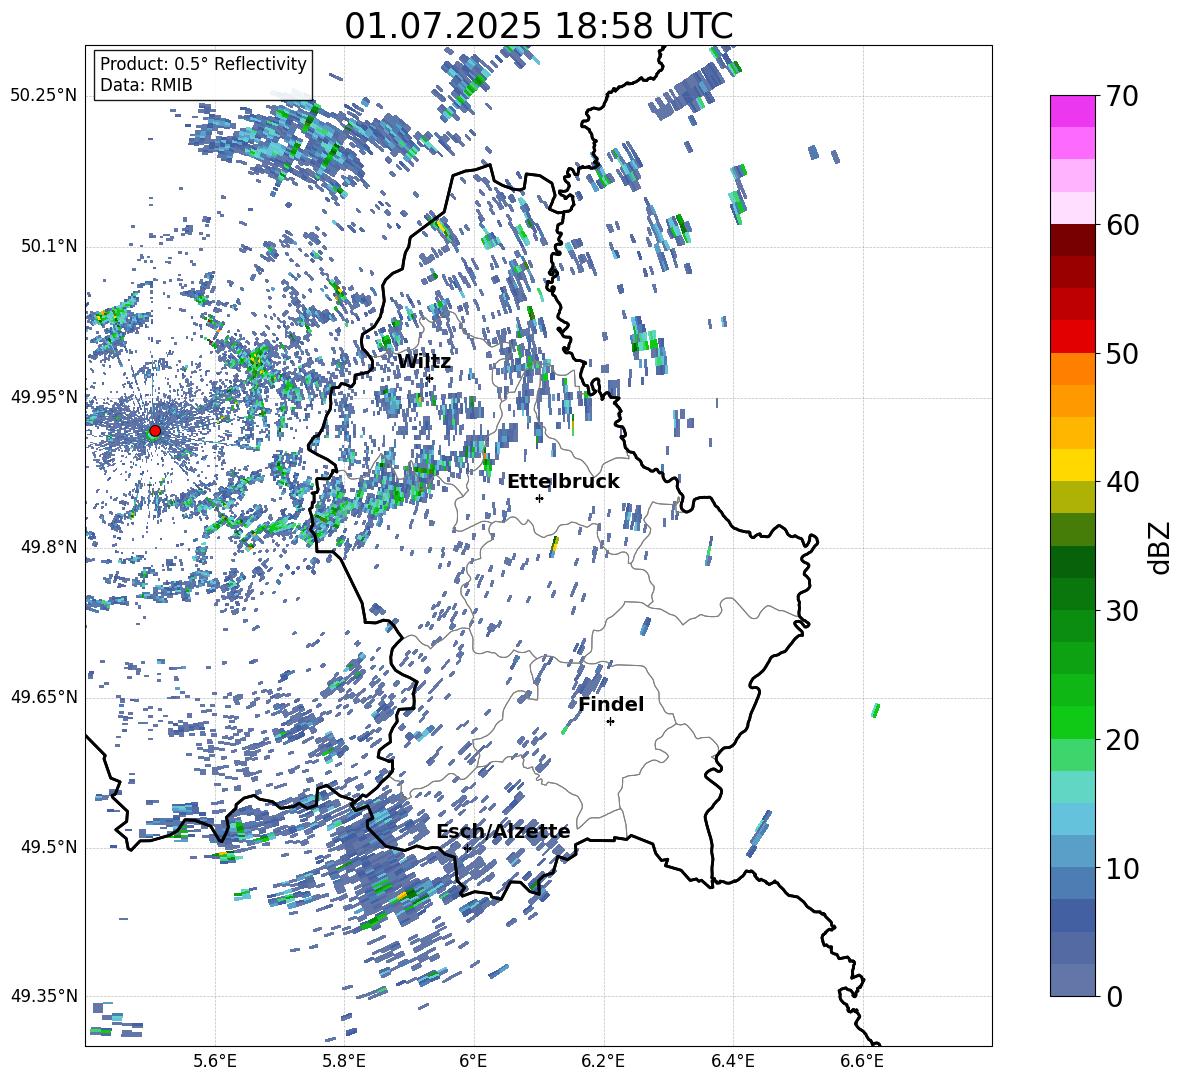Click the dark red colorbar segment below 60
The image size is (1184, 1081).
tap(1072, 240)
